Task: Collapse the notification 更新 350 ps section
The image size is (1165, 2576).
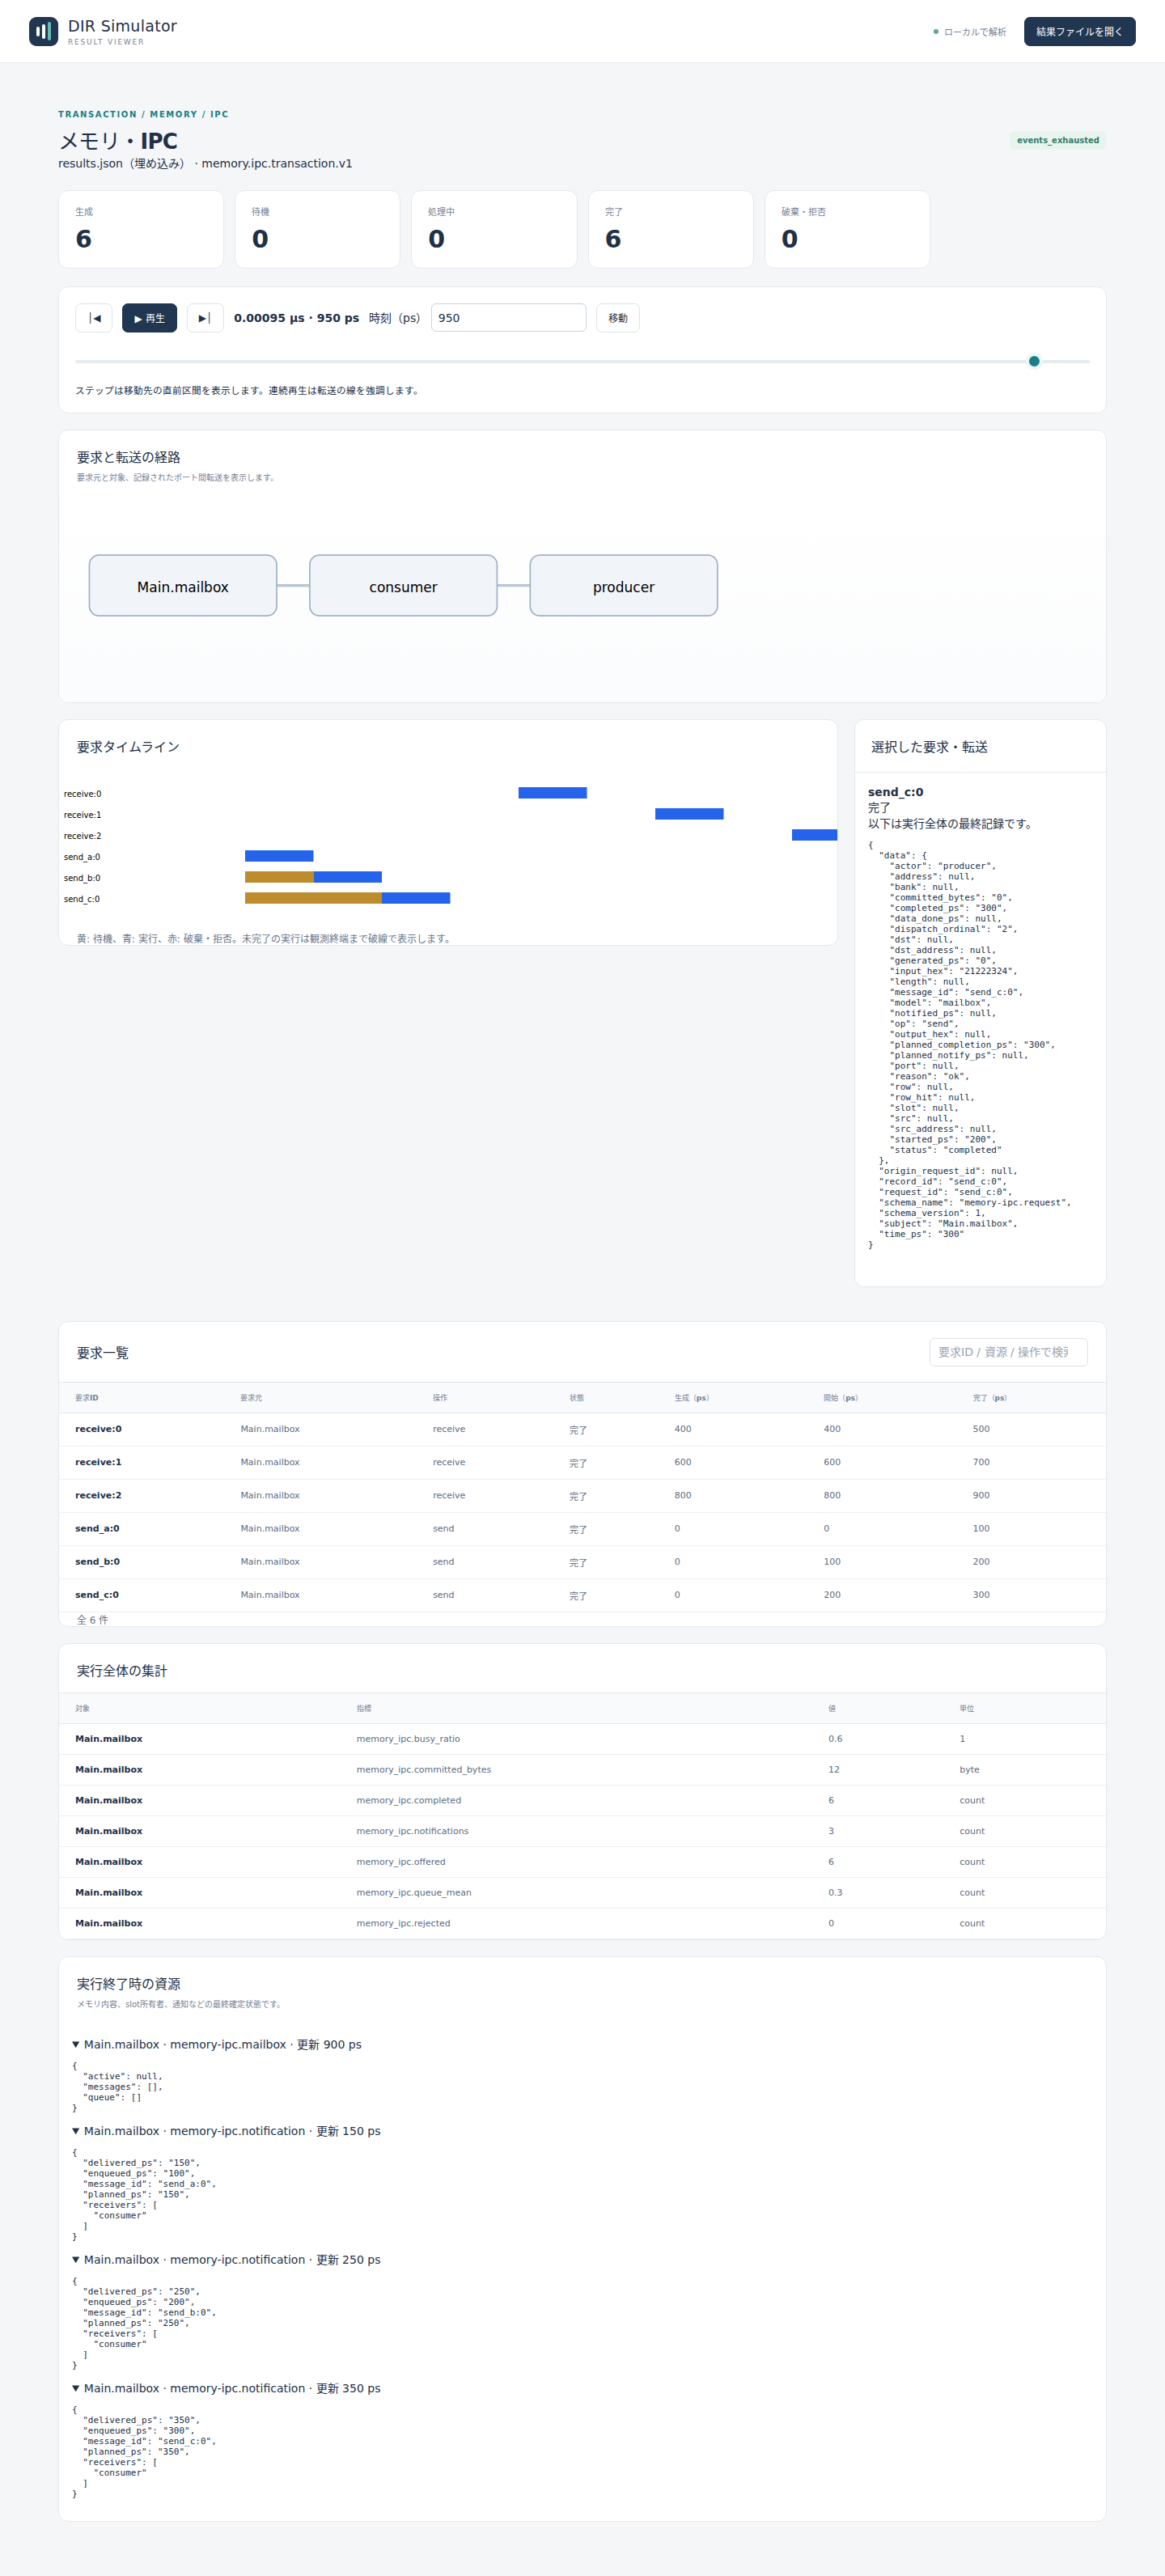Action: (x=226, y=2388)
